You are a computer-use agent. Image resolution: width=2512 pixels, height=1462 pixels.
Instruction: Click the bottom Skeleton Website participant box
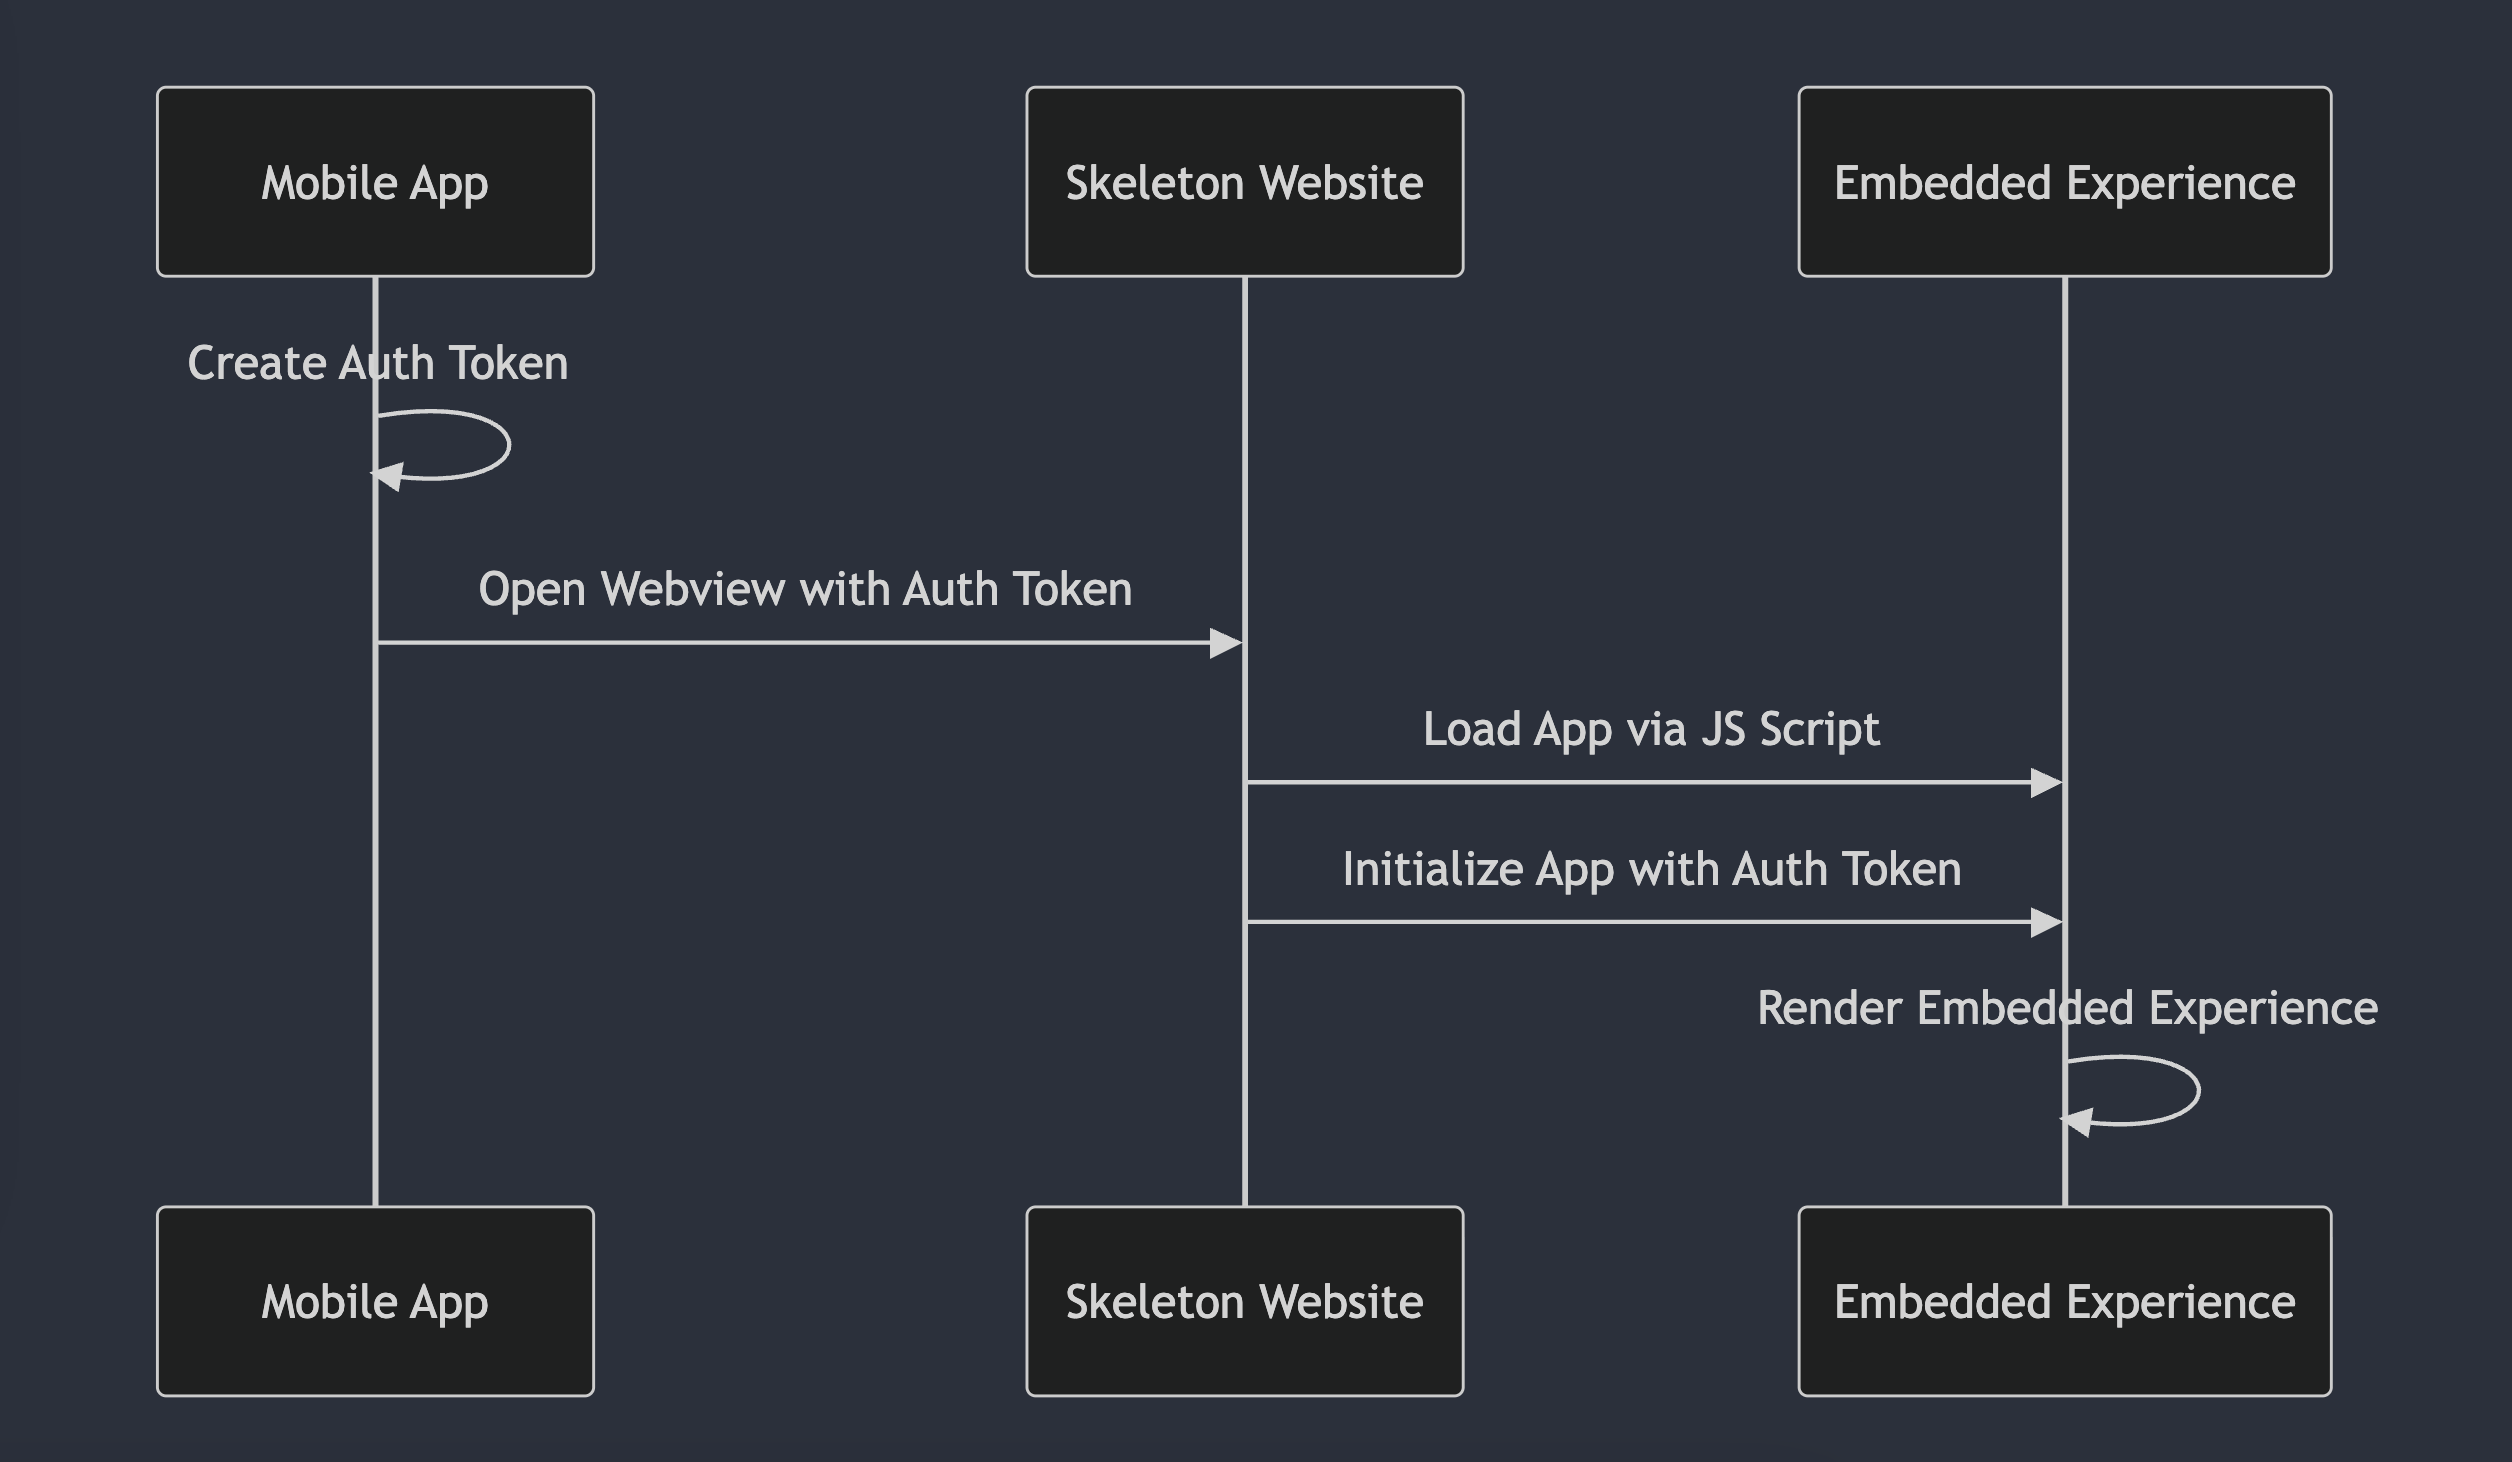[x=1244, y=1301]
